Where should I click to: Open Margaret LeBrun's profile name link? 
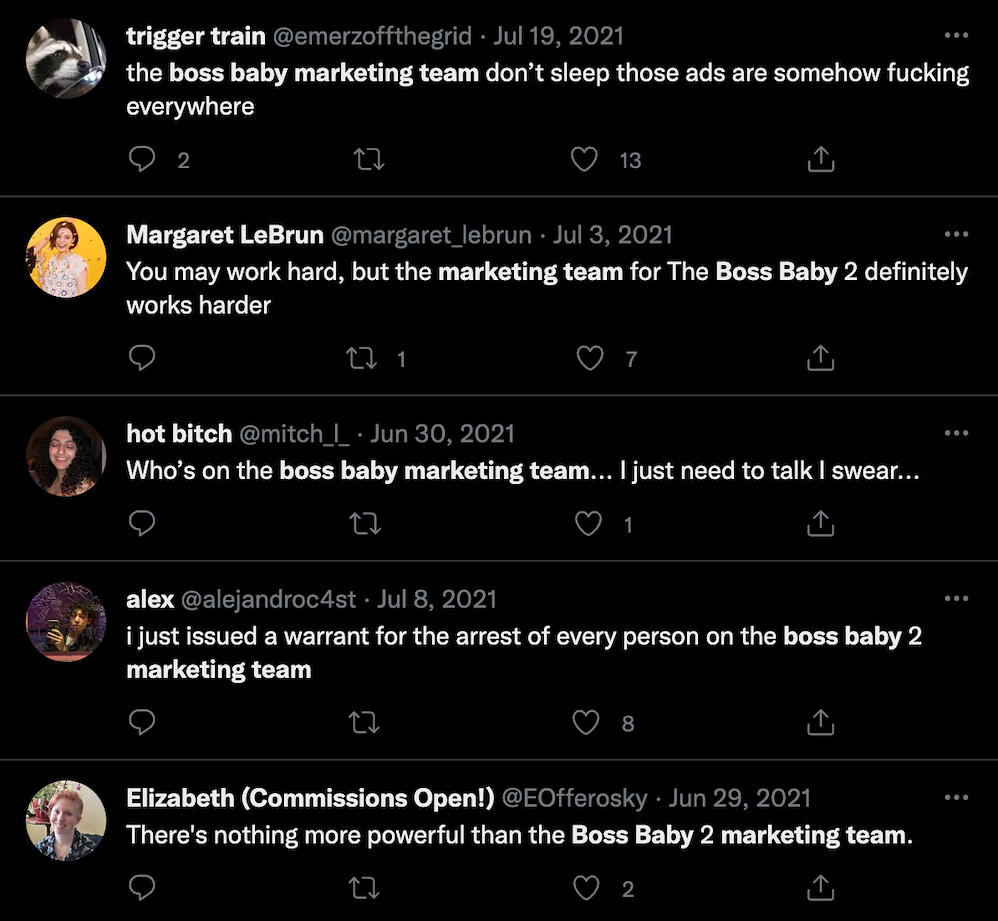pyautogui.click(x=225, y=235)
